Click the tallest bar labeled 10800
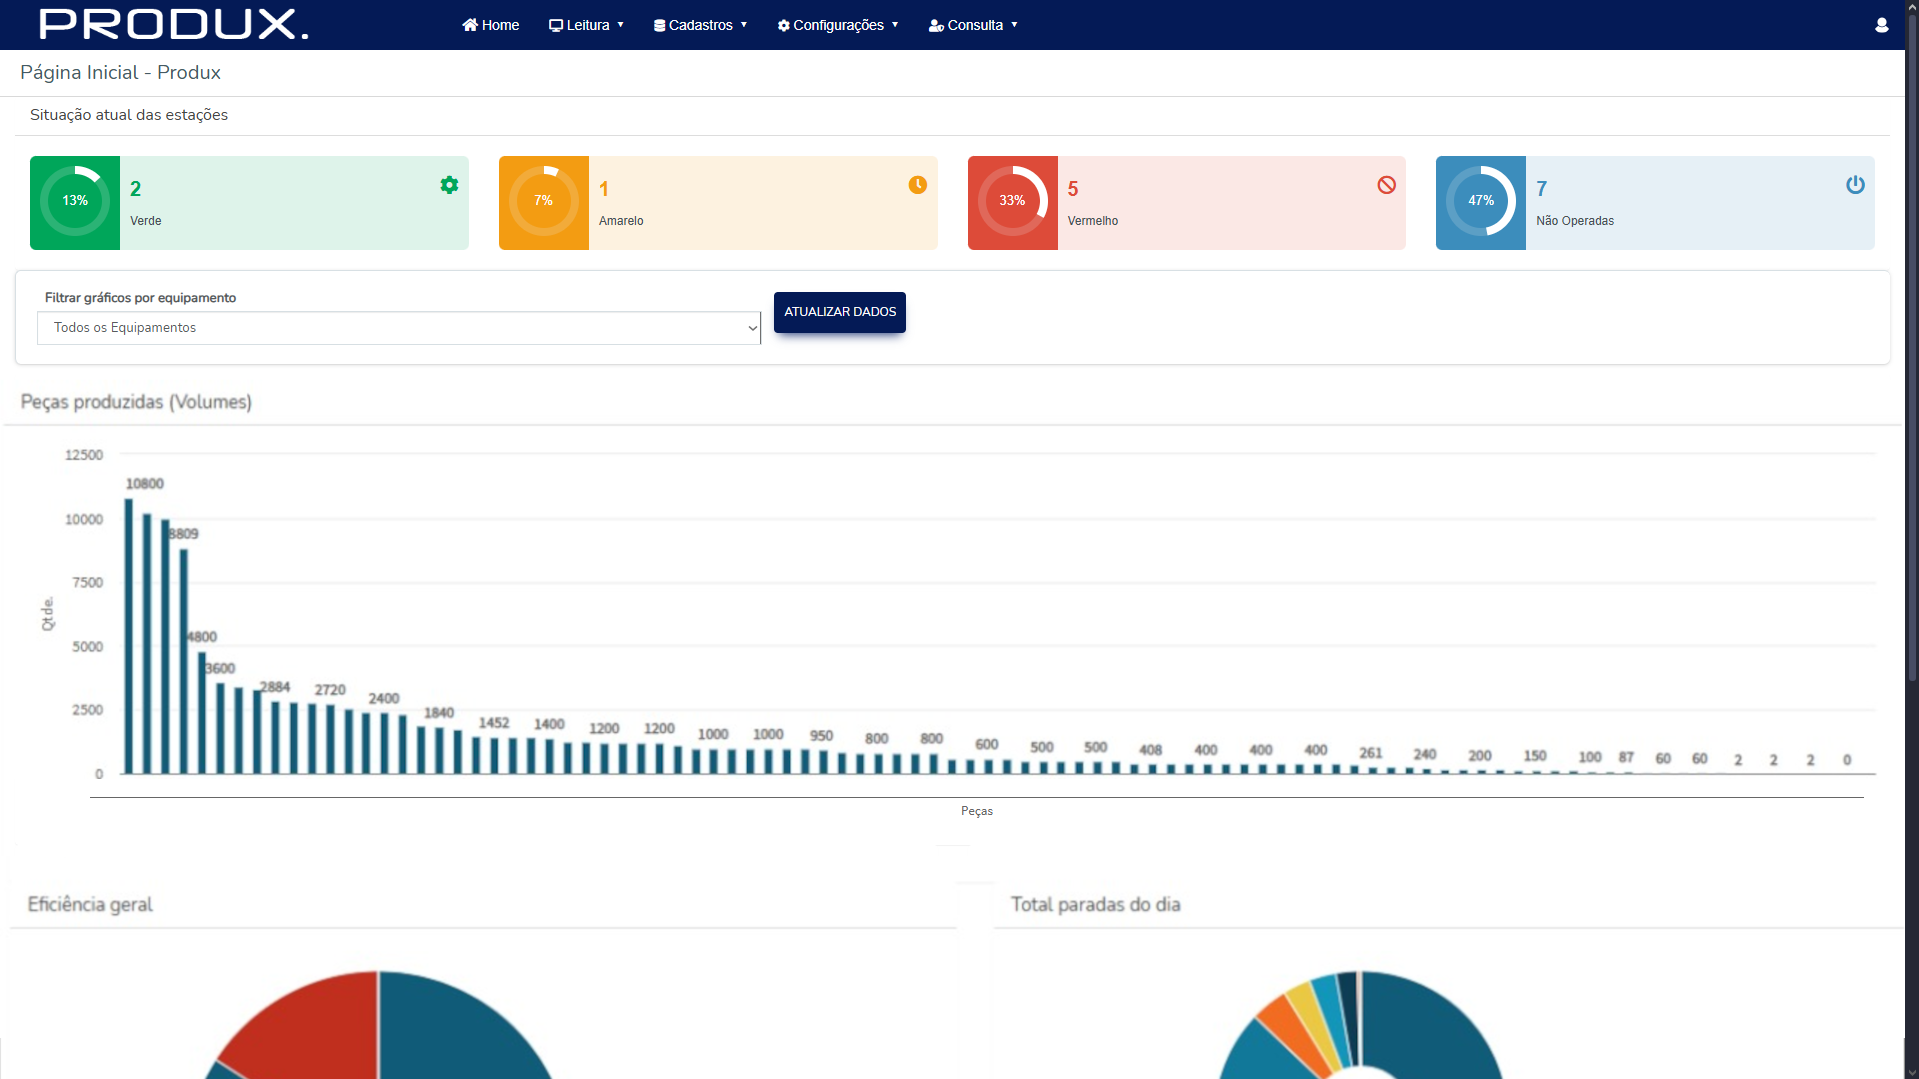Image resolution: width=1919 pixels, height=1079 pixels. [128, 636]
